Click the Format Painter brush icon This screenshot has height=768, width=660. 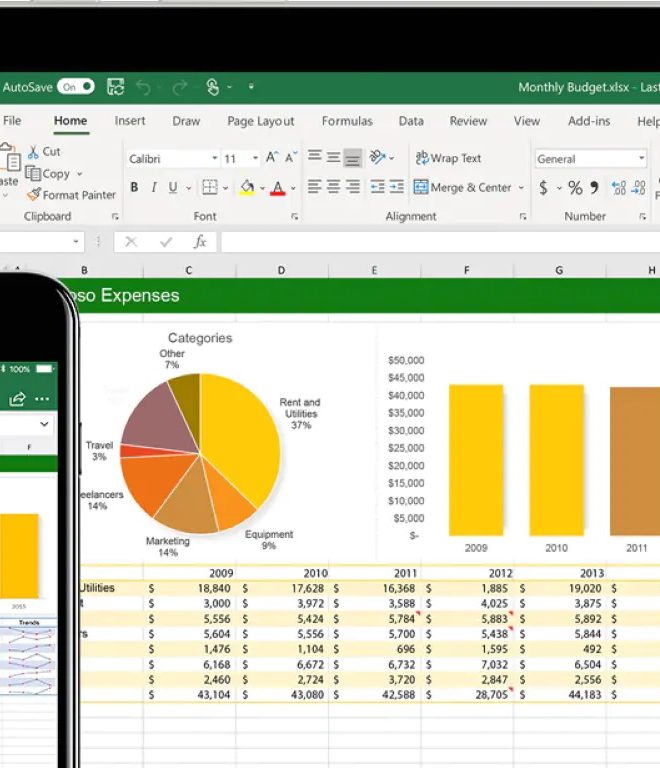point(34,195)
